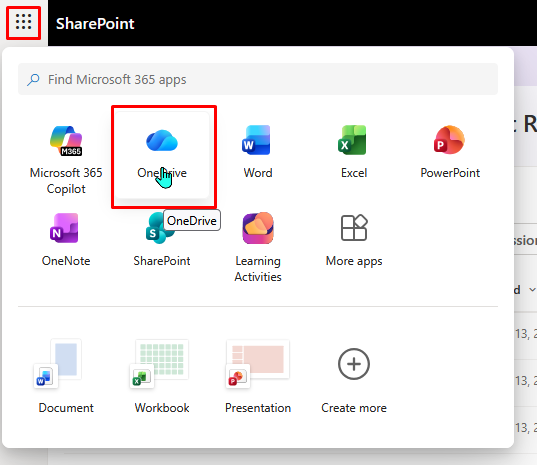Viewport: 537px width, 465px height.
Task: Open Microsoft 365 Copilot app
Action: (66, 158)
